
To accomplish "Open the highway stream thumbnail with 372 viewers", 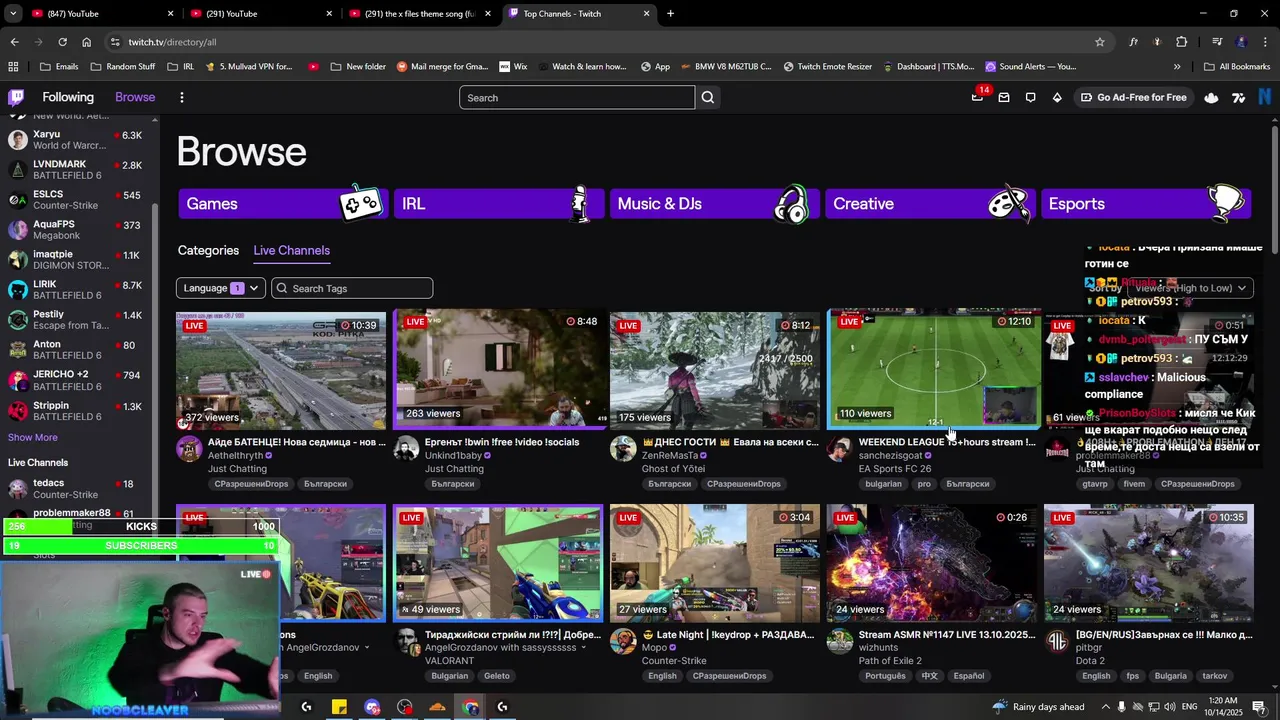I will point(281,370).
